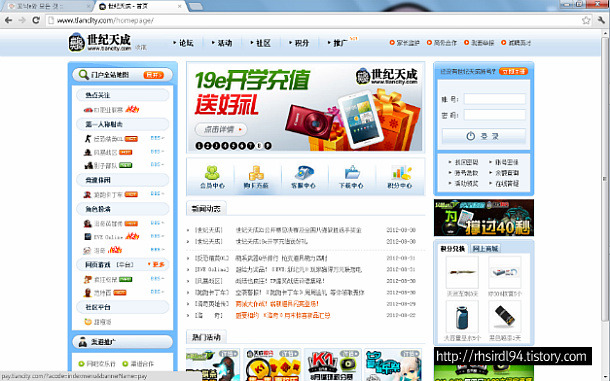Open the 撑过40秒 promotional banner

coord(484,218)
